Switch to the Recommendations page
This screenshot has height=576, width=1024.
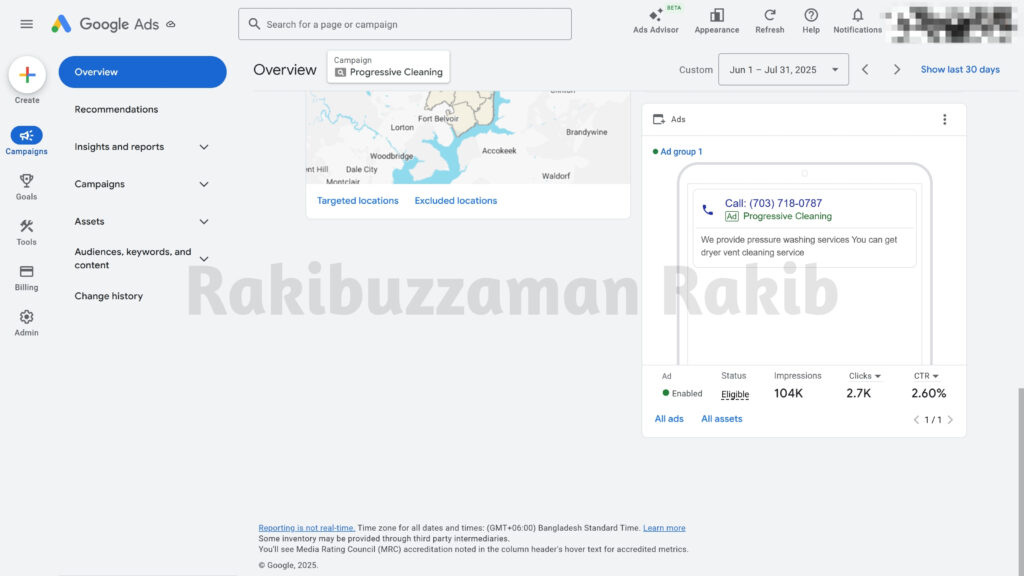pyautogui.click(x=117, y=109)
